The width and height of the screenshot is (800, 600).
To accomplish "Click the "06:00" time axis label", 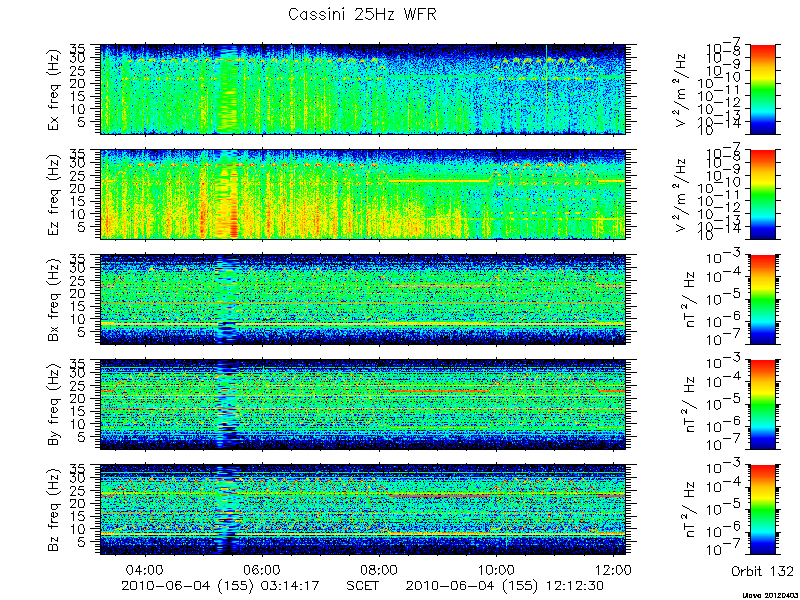I will coord(262,568).
